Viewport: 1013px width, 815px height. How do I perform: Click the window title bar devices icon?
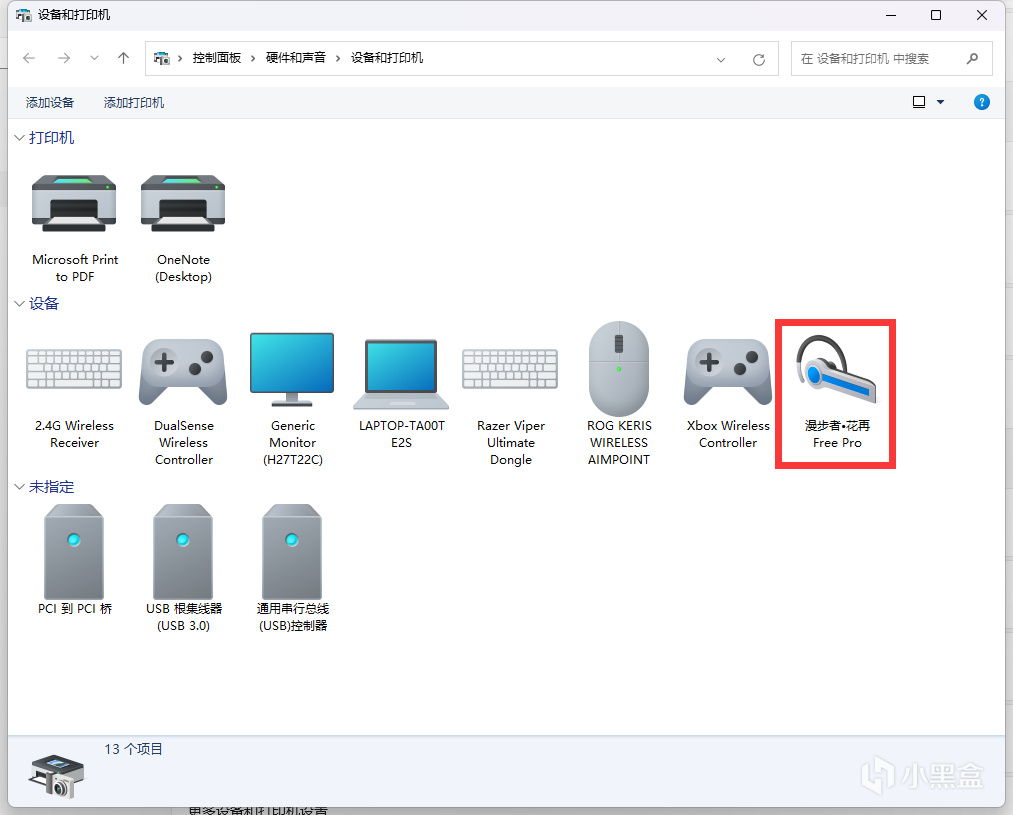coord(23,15)
